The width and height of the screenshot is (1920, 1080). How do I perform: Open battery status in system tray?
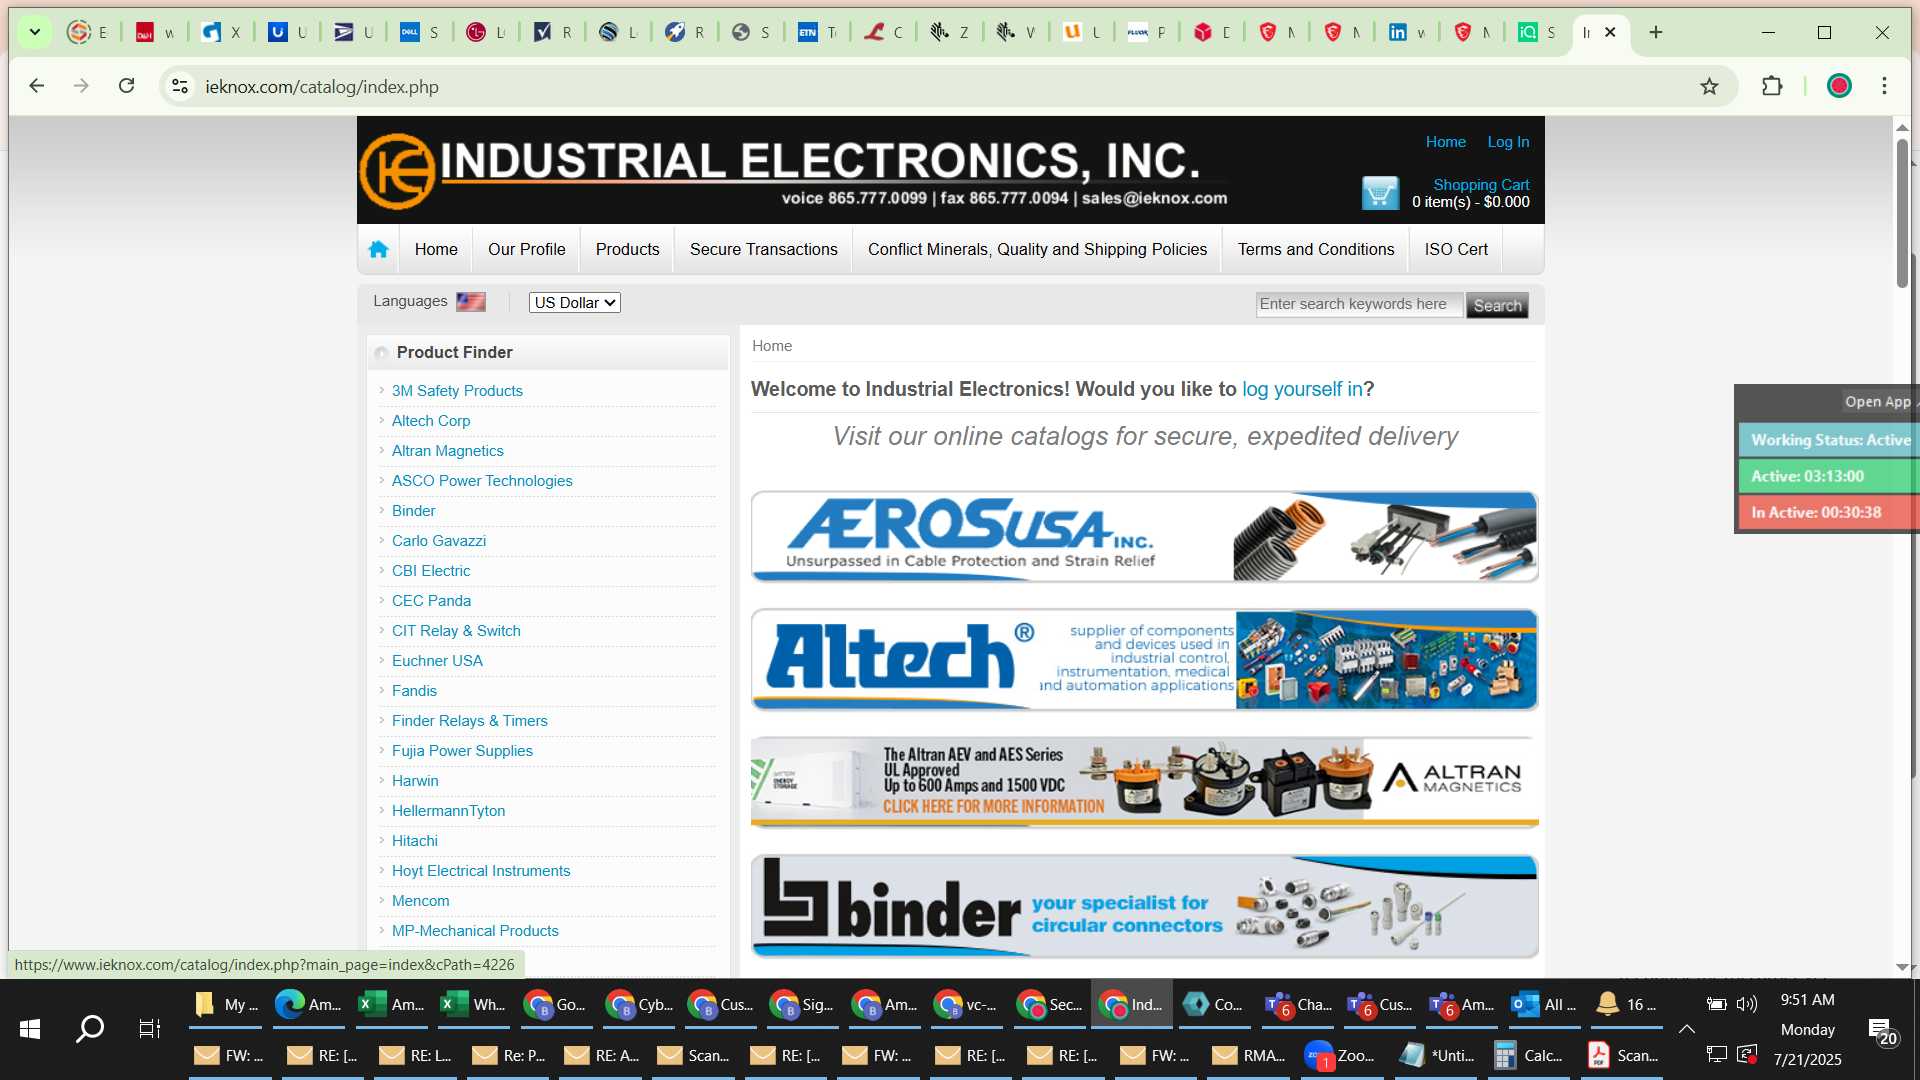1716,1004
